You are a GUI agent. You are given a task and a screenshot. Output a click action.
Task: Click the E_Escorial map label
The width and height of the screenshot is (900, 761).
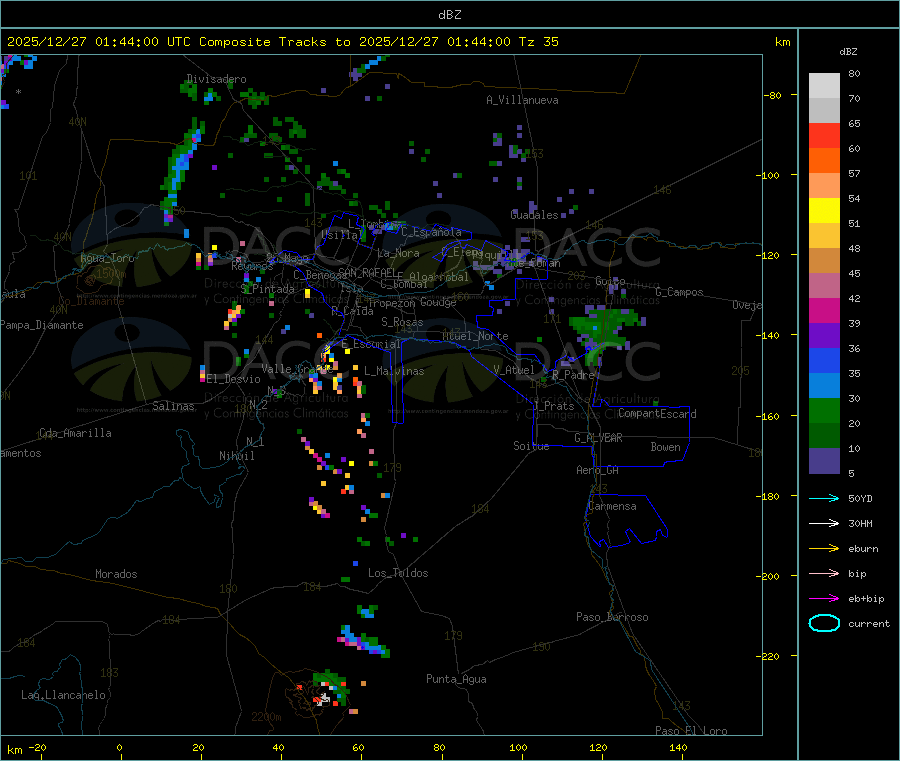[x=371, y=344]
